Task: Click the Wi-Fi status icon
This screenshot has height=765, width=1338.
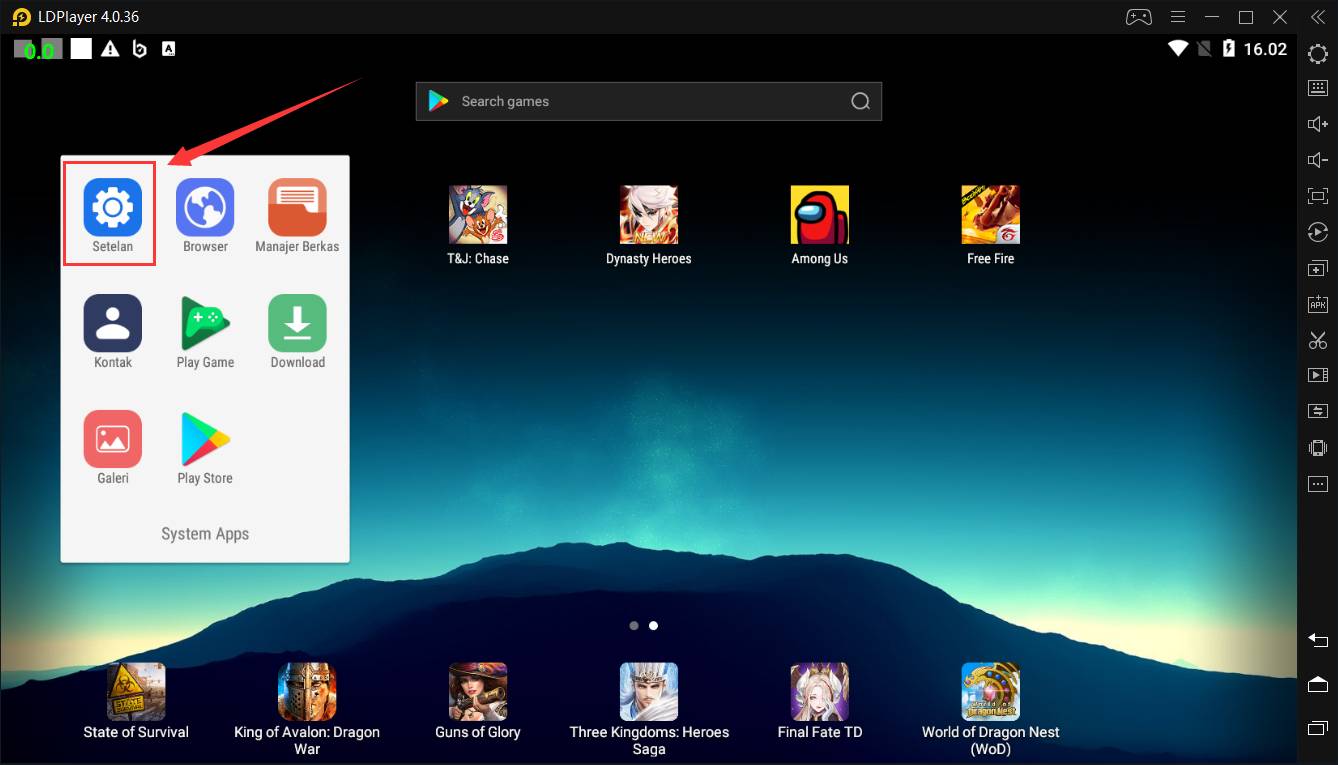Action: click(x=1178, y=49)
